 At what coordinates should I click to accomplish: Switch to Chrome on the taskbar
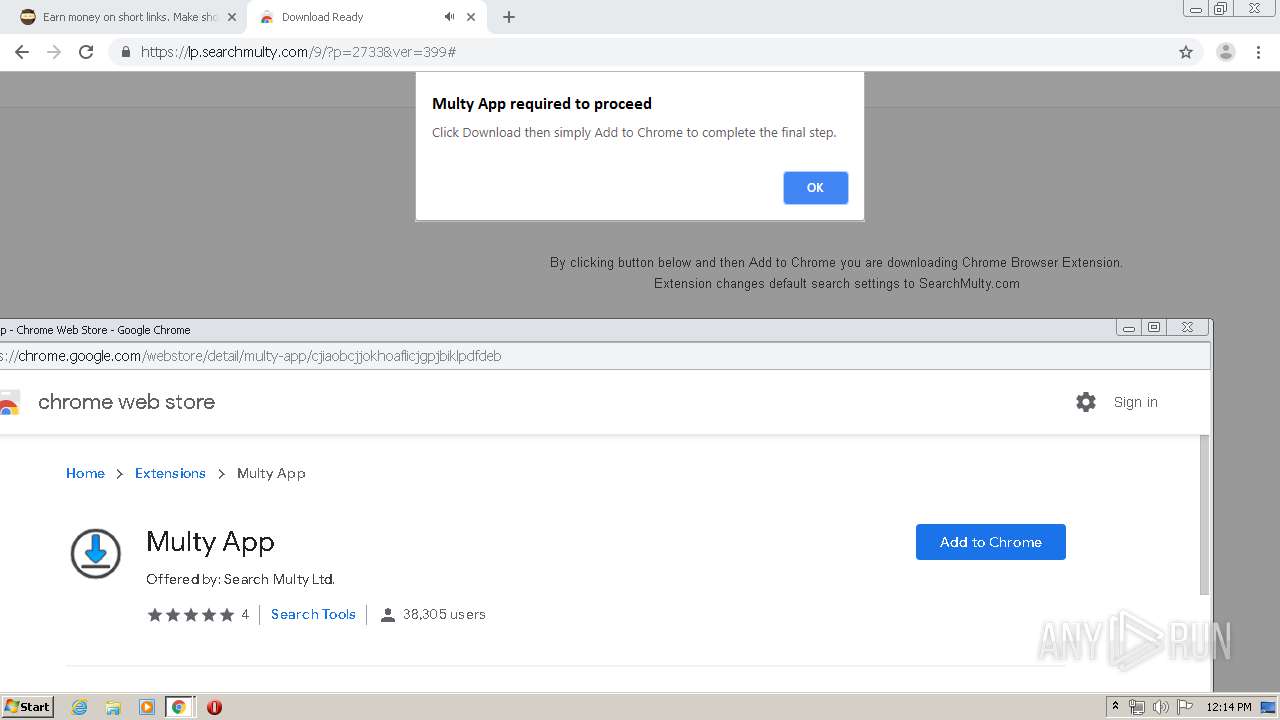pos(179,707)
